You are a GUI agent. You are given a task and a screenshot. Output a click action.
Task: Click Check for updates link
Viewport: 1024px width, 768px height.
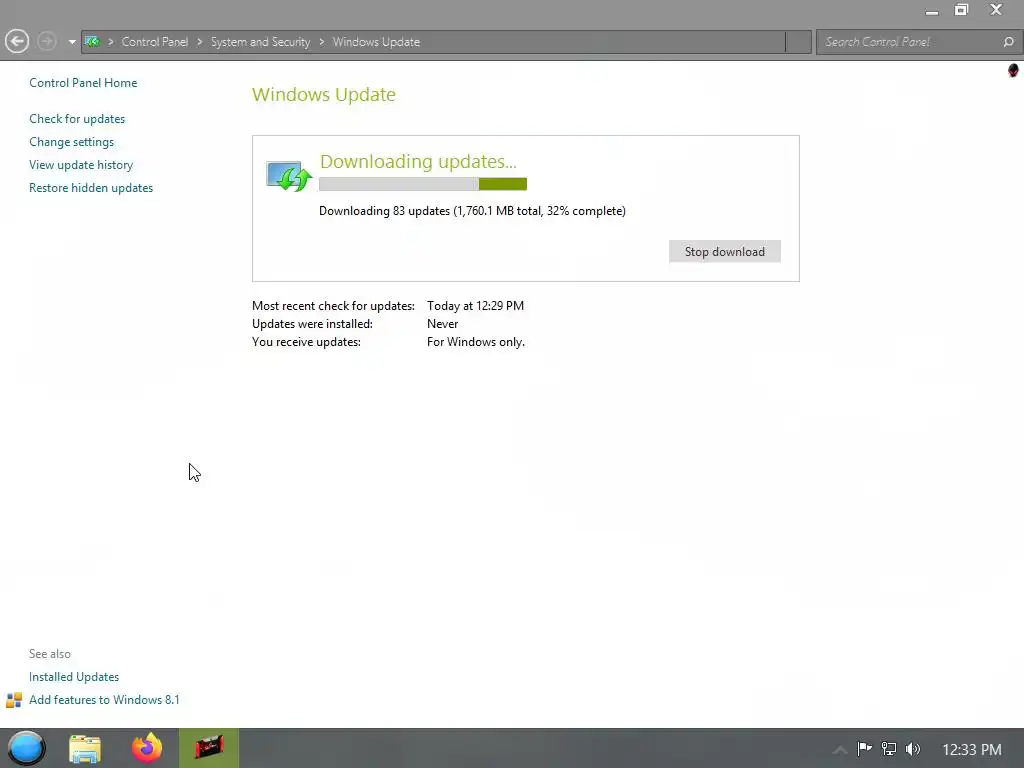pyautogui.click(x=77, y=119)
